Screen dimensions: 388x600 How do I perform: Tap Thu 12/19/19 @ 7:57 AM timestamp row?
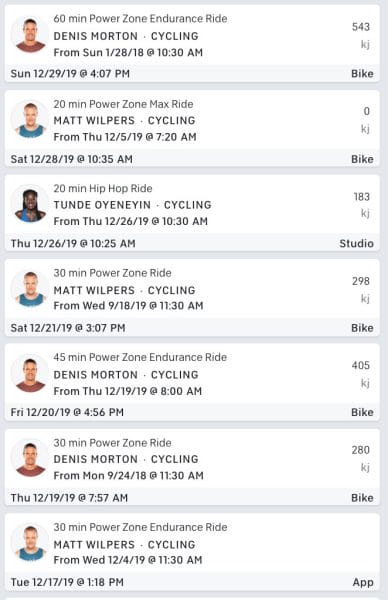[192, 497]
